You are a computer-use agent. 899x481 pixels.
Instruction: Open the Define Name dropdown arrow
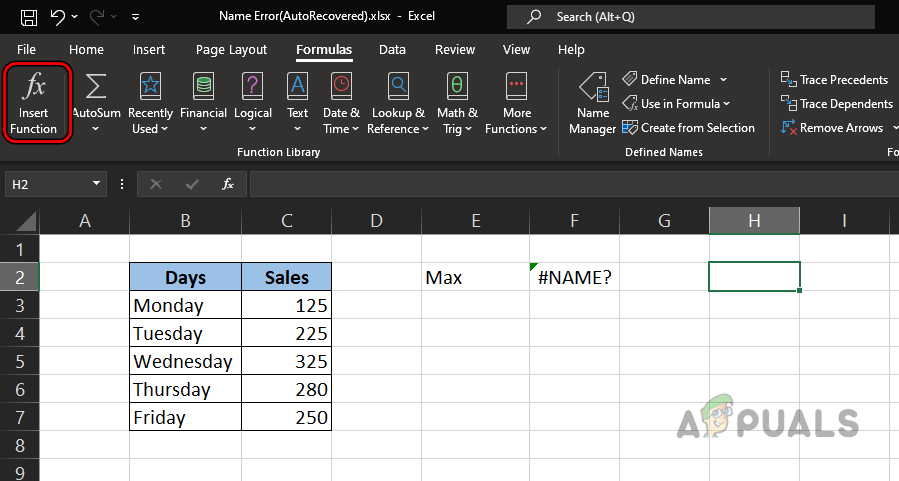pos(724,80)
